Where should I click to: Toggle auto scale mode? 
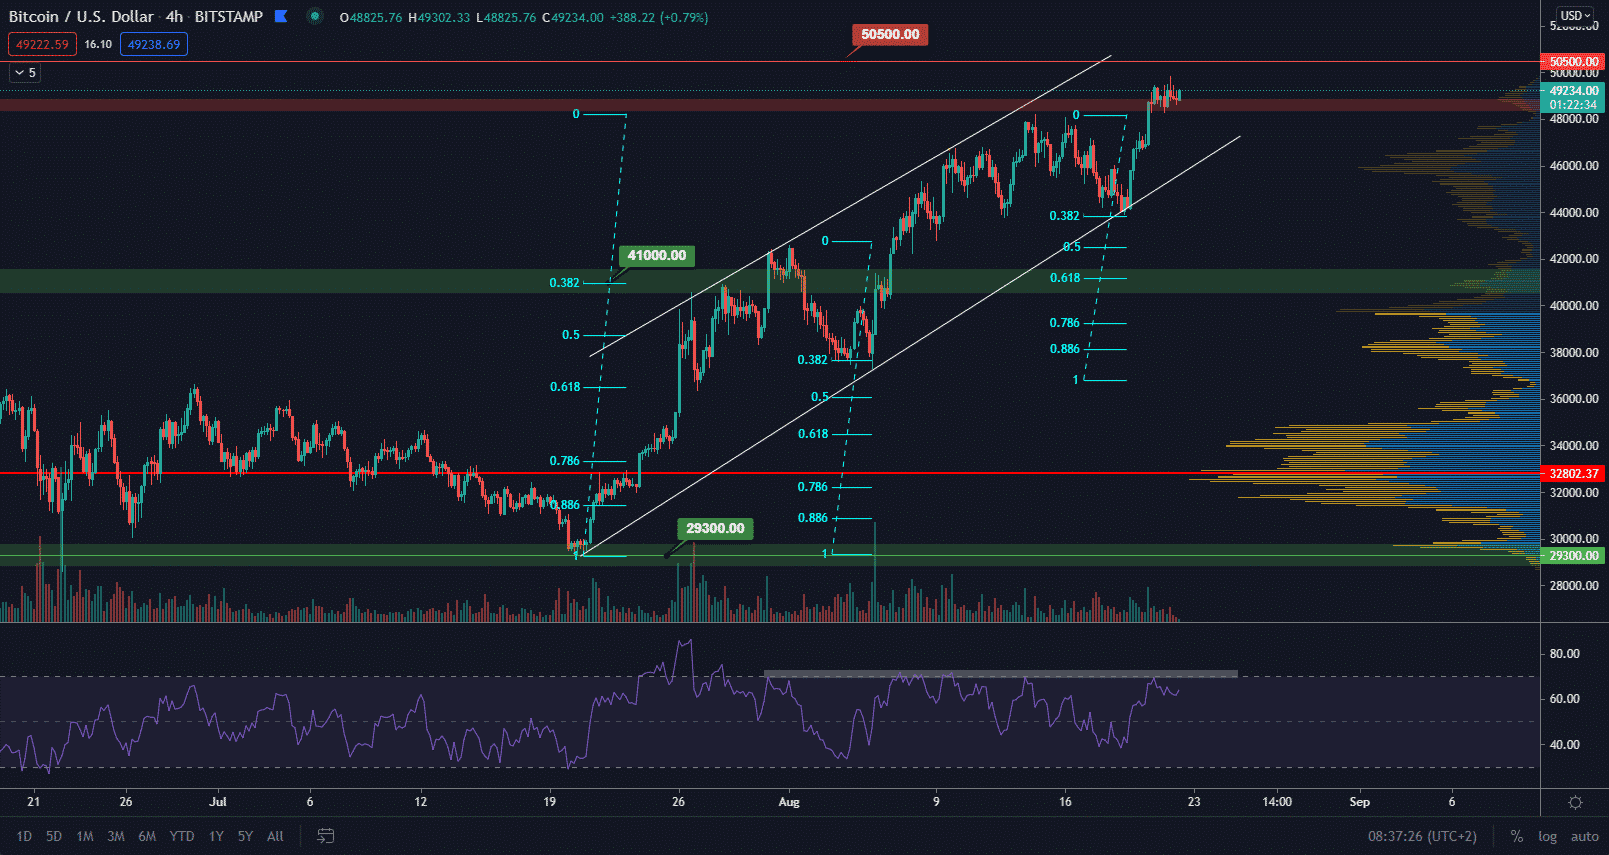click(x=1584, y=836)
